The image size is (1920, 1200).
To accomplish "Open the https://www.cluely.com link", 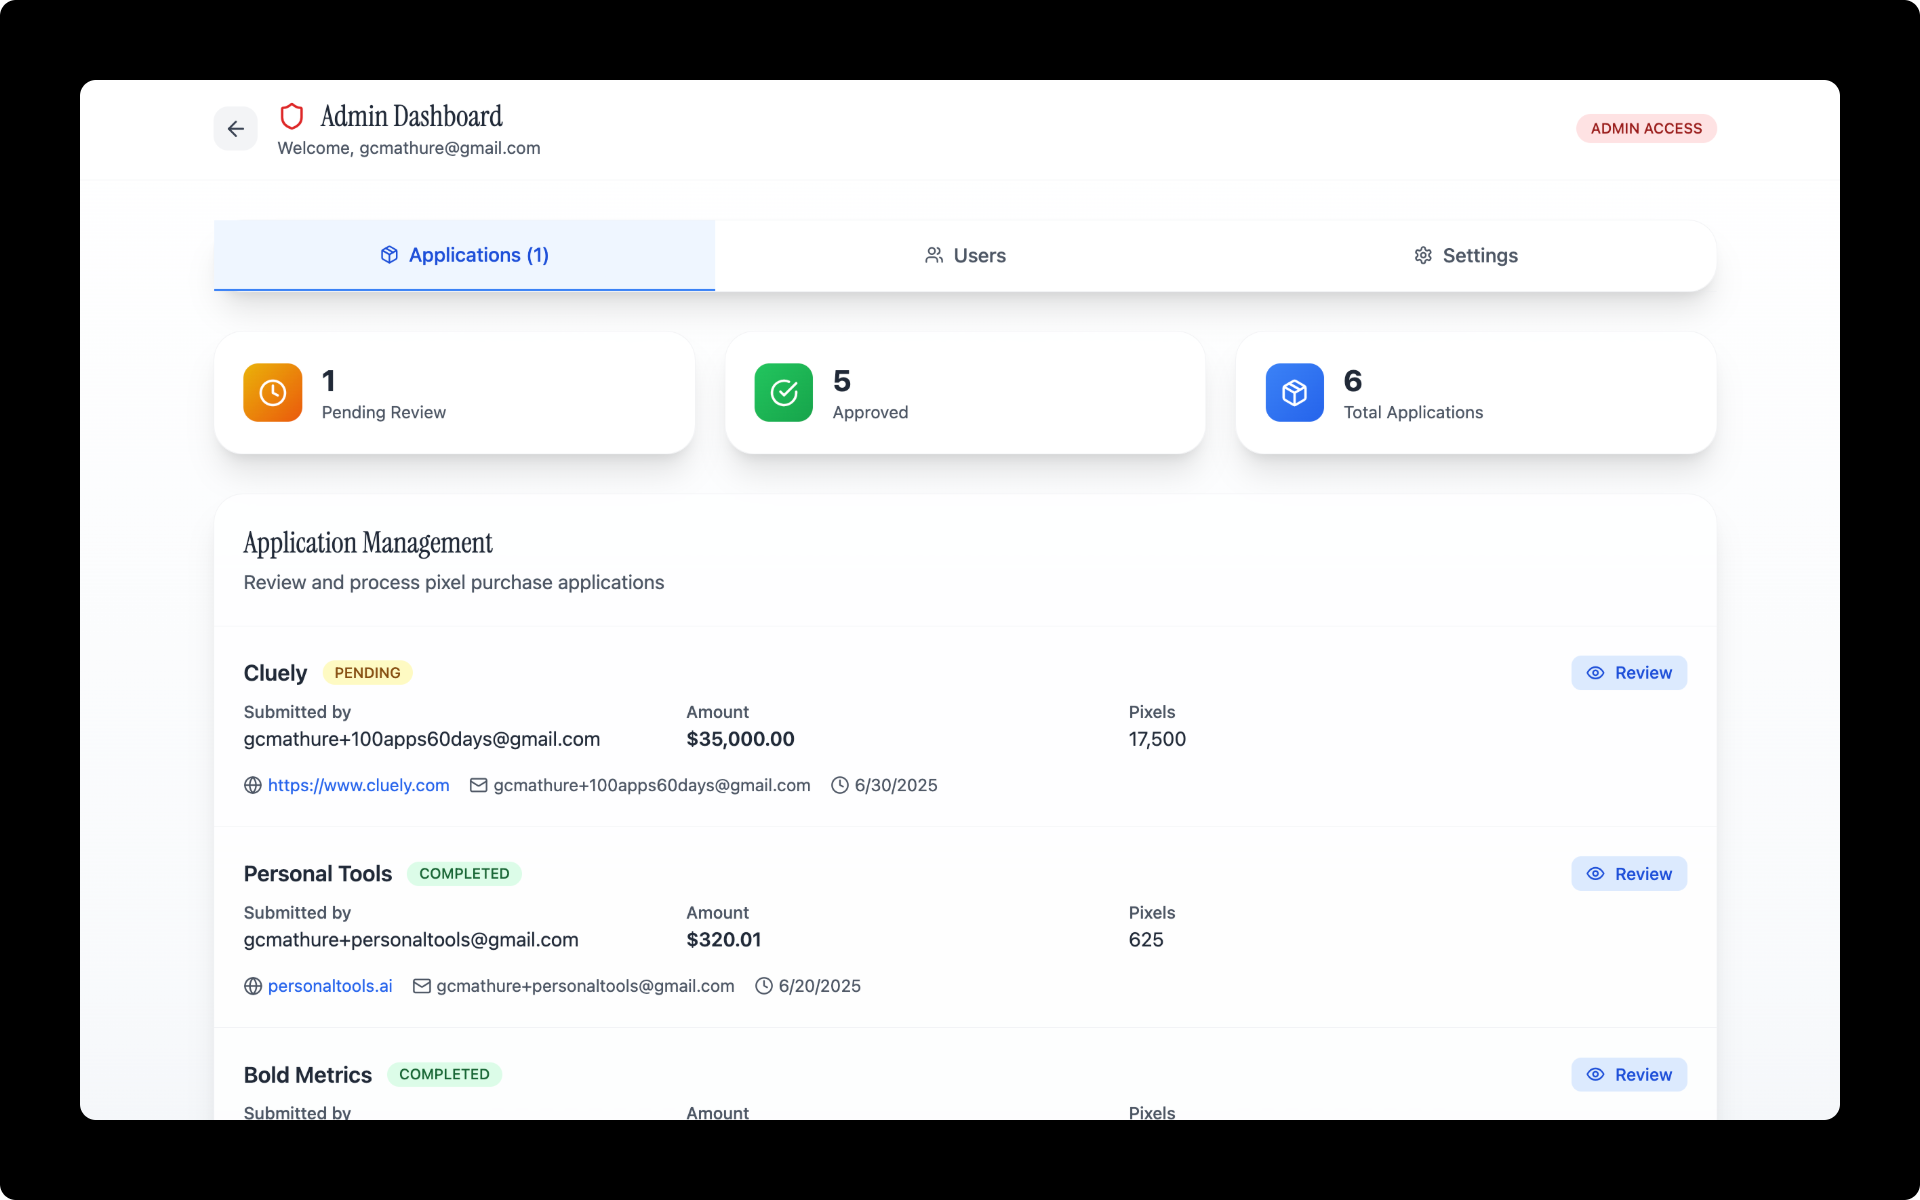I will 358,786.
